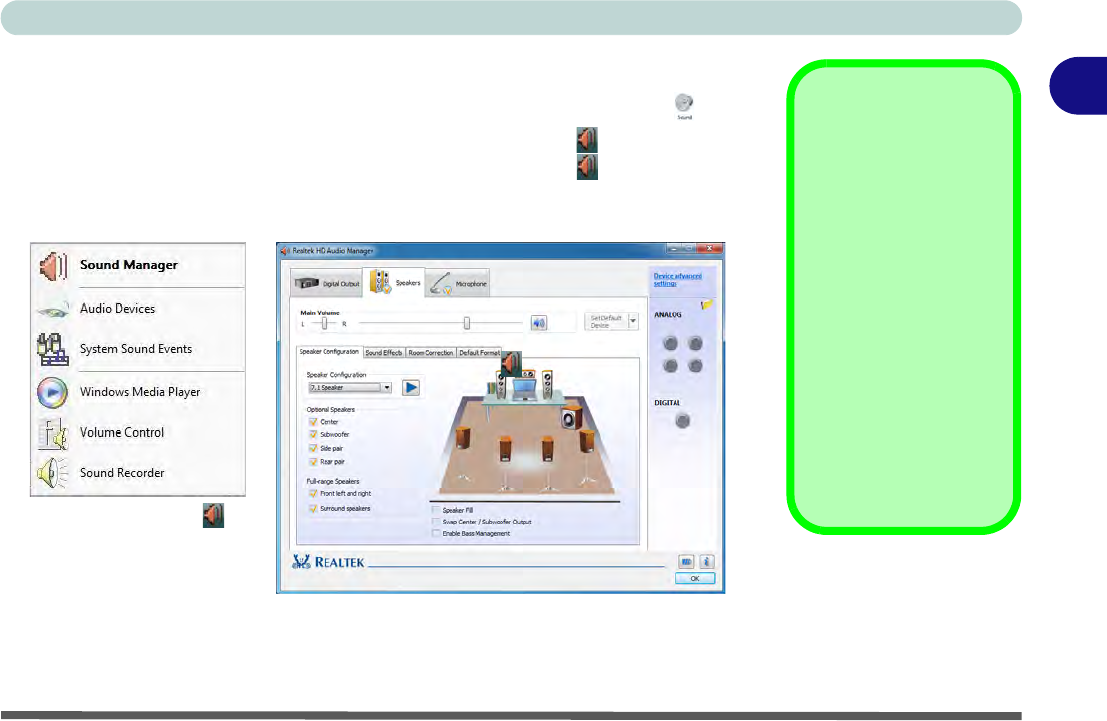
Task: Open the Device advanced settings link
Action: (x=677, y=280)
